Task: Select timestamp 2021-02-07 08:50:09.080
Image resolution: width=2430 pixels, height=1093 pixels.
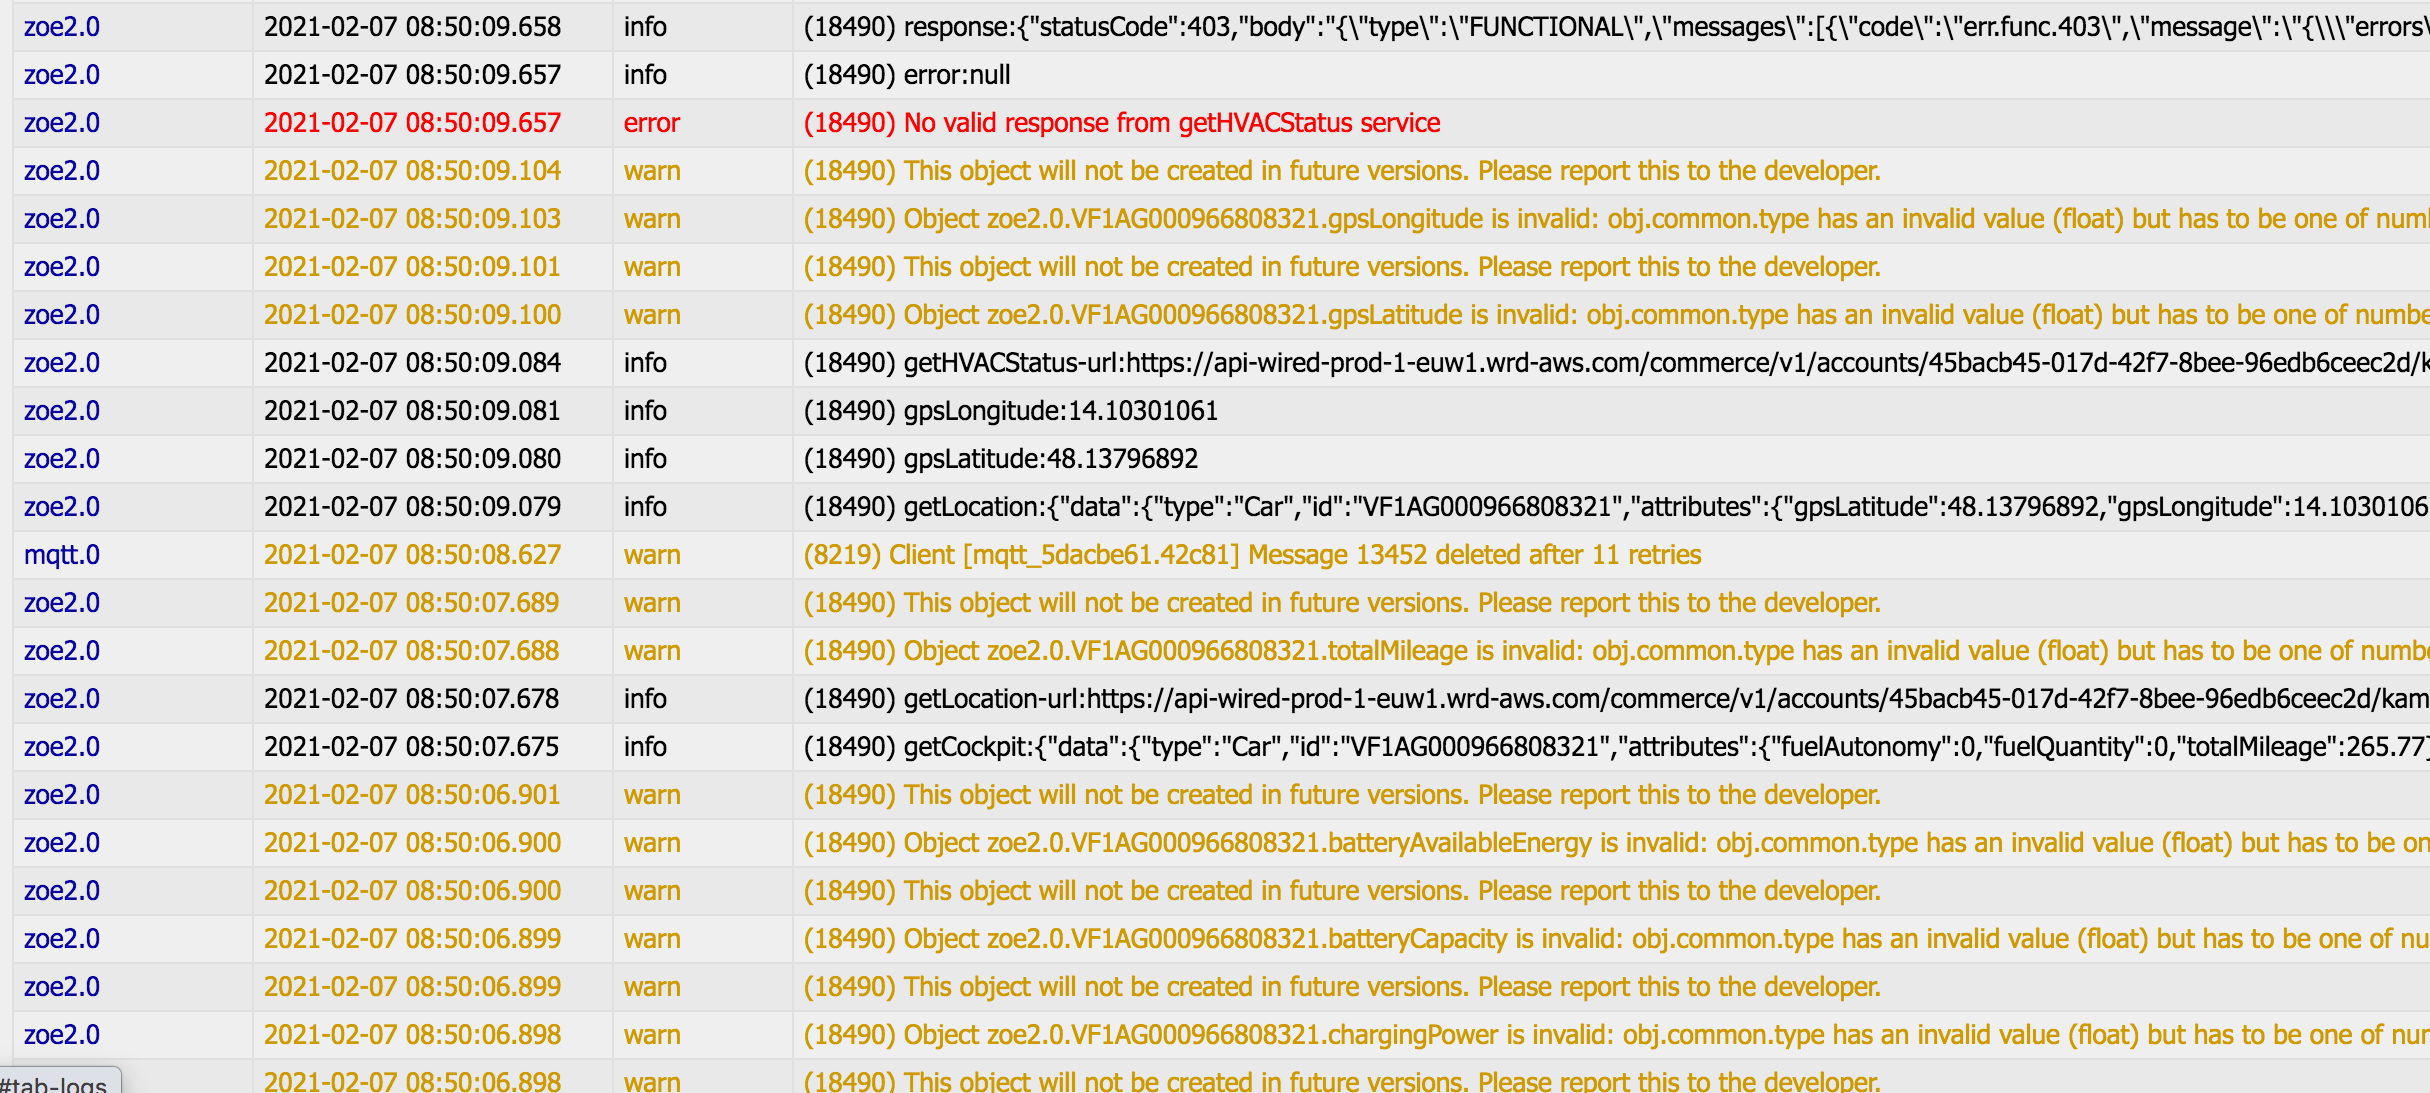Action: [412, 459]
